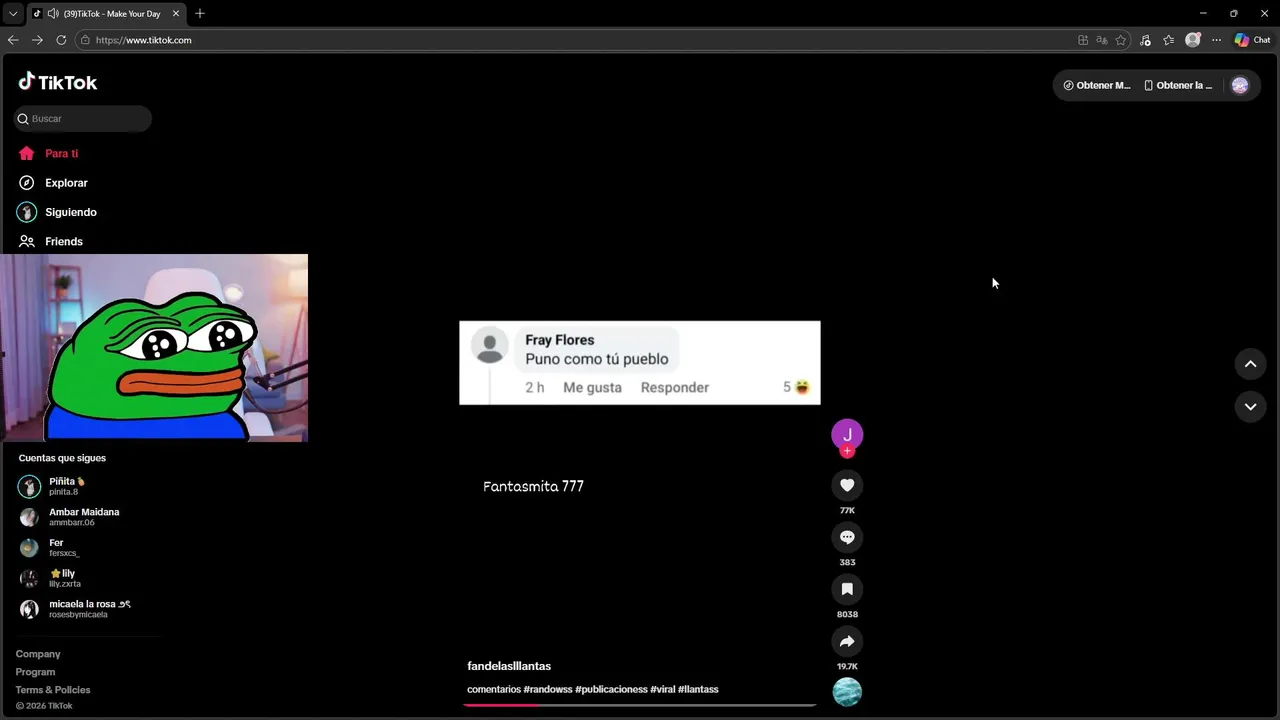Viewport: 1280px width, 720px height.
Task: Go back in browser history
Action: pos(13,40)
